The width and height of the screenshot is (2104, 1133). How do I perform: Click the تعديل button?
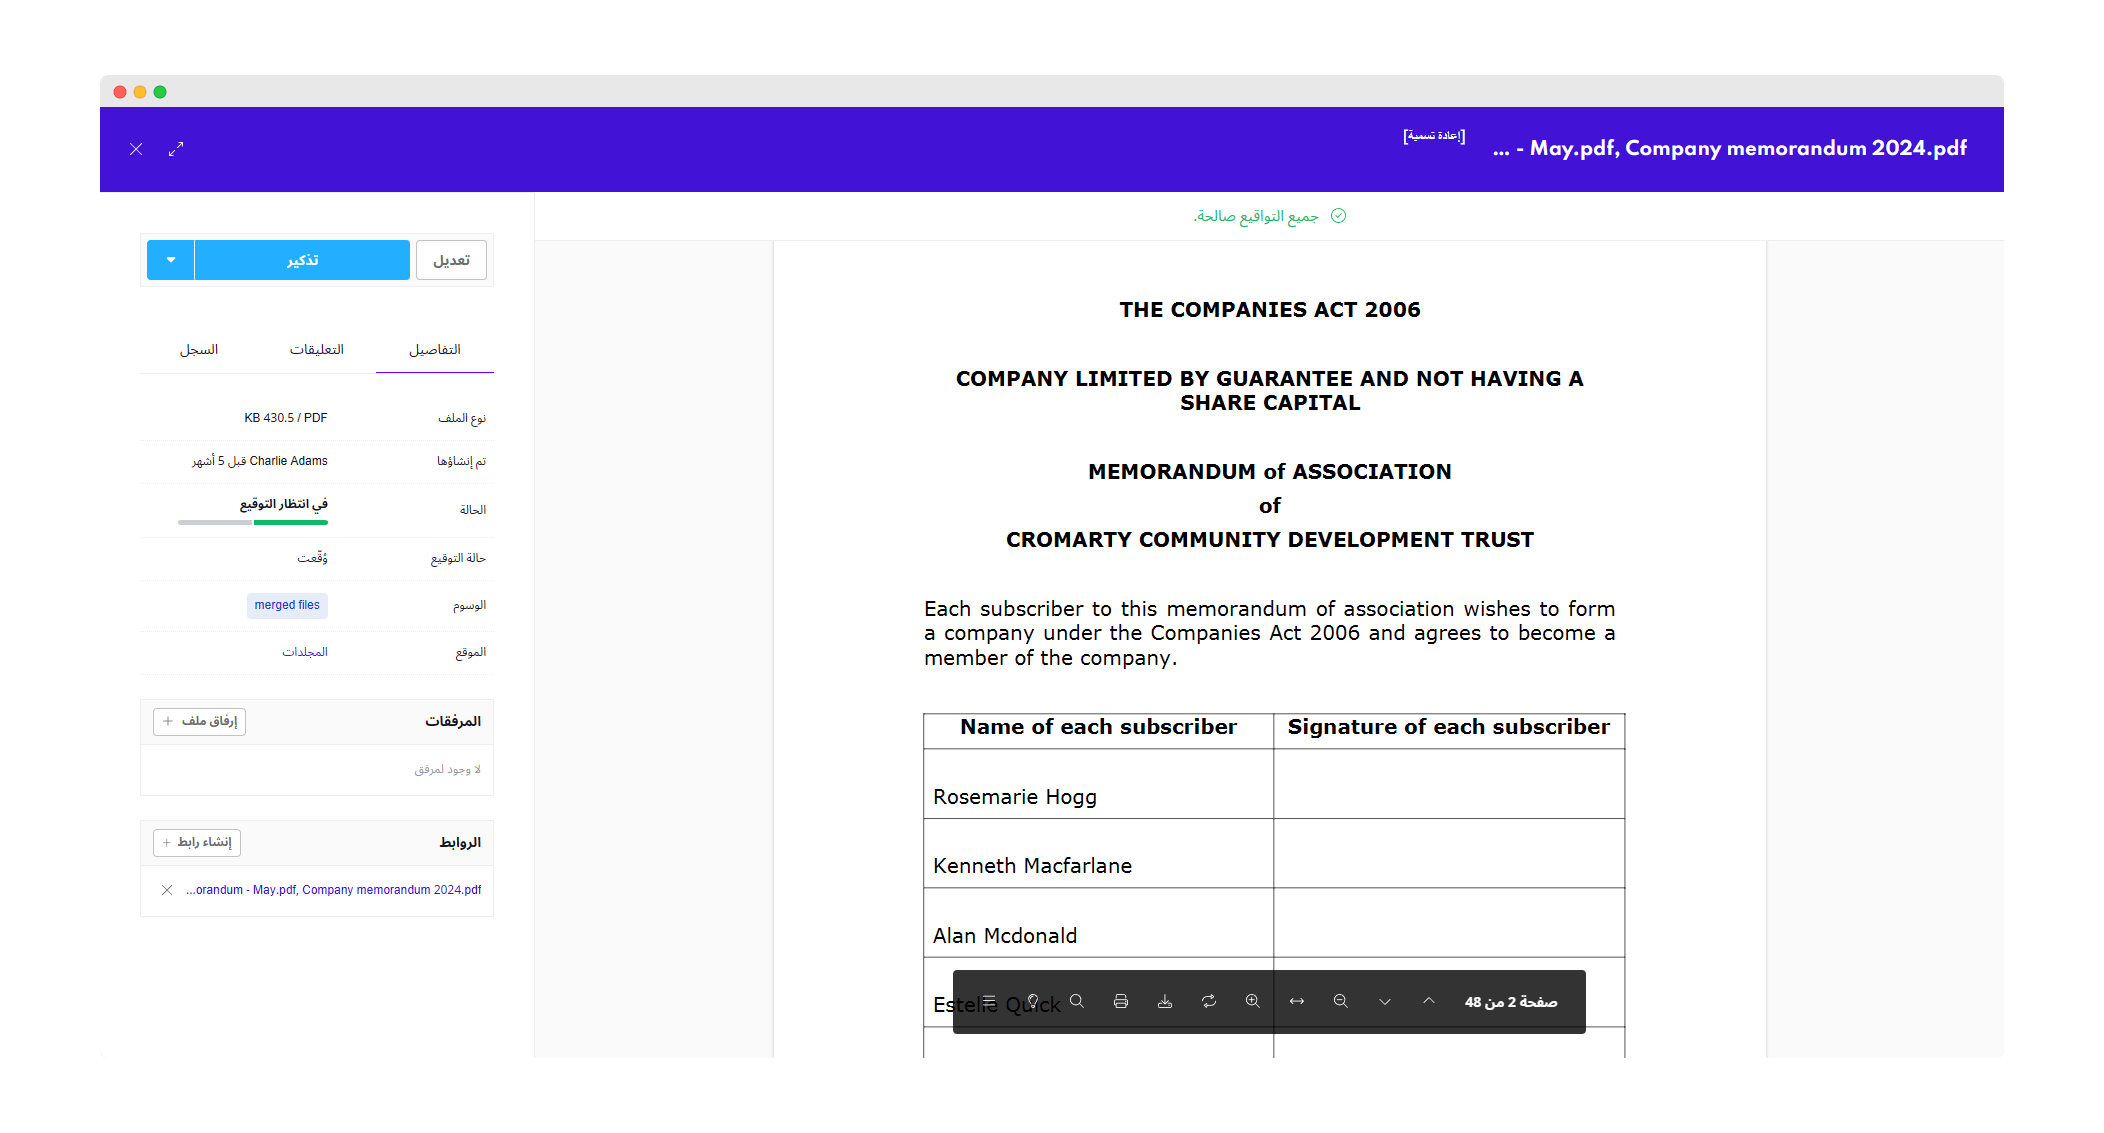coord(451,260)
